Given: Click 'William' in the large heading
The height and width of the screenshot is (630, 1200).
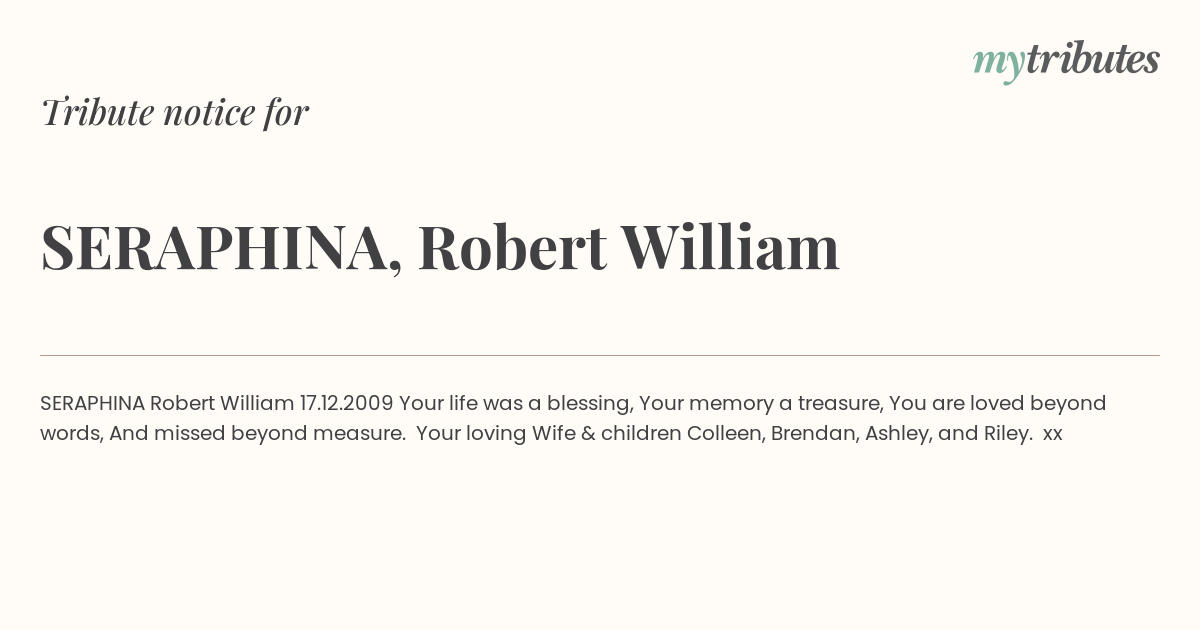Looking at the screenshot, I should tap(730, 247).
